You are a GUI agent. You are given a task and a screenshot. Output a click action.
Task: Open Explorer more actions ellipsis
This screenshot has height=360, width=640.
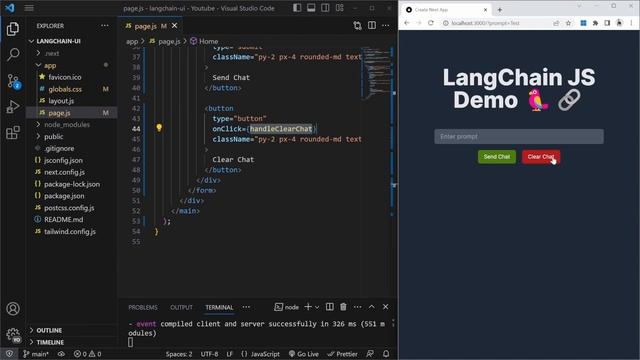[x=105, y=25]
